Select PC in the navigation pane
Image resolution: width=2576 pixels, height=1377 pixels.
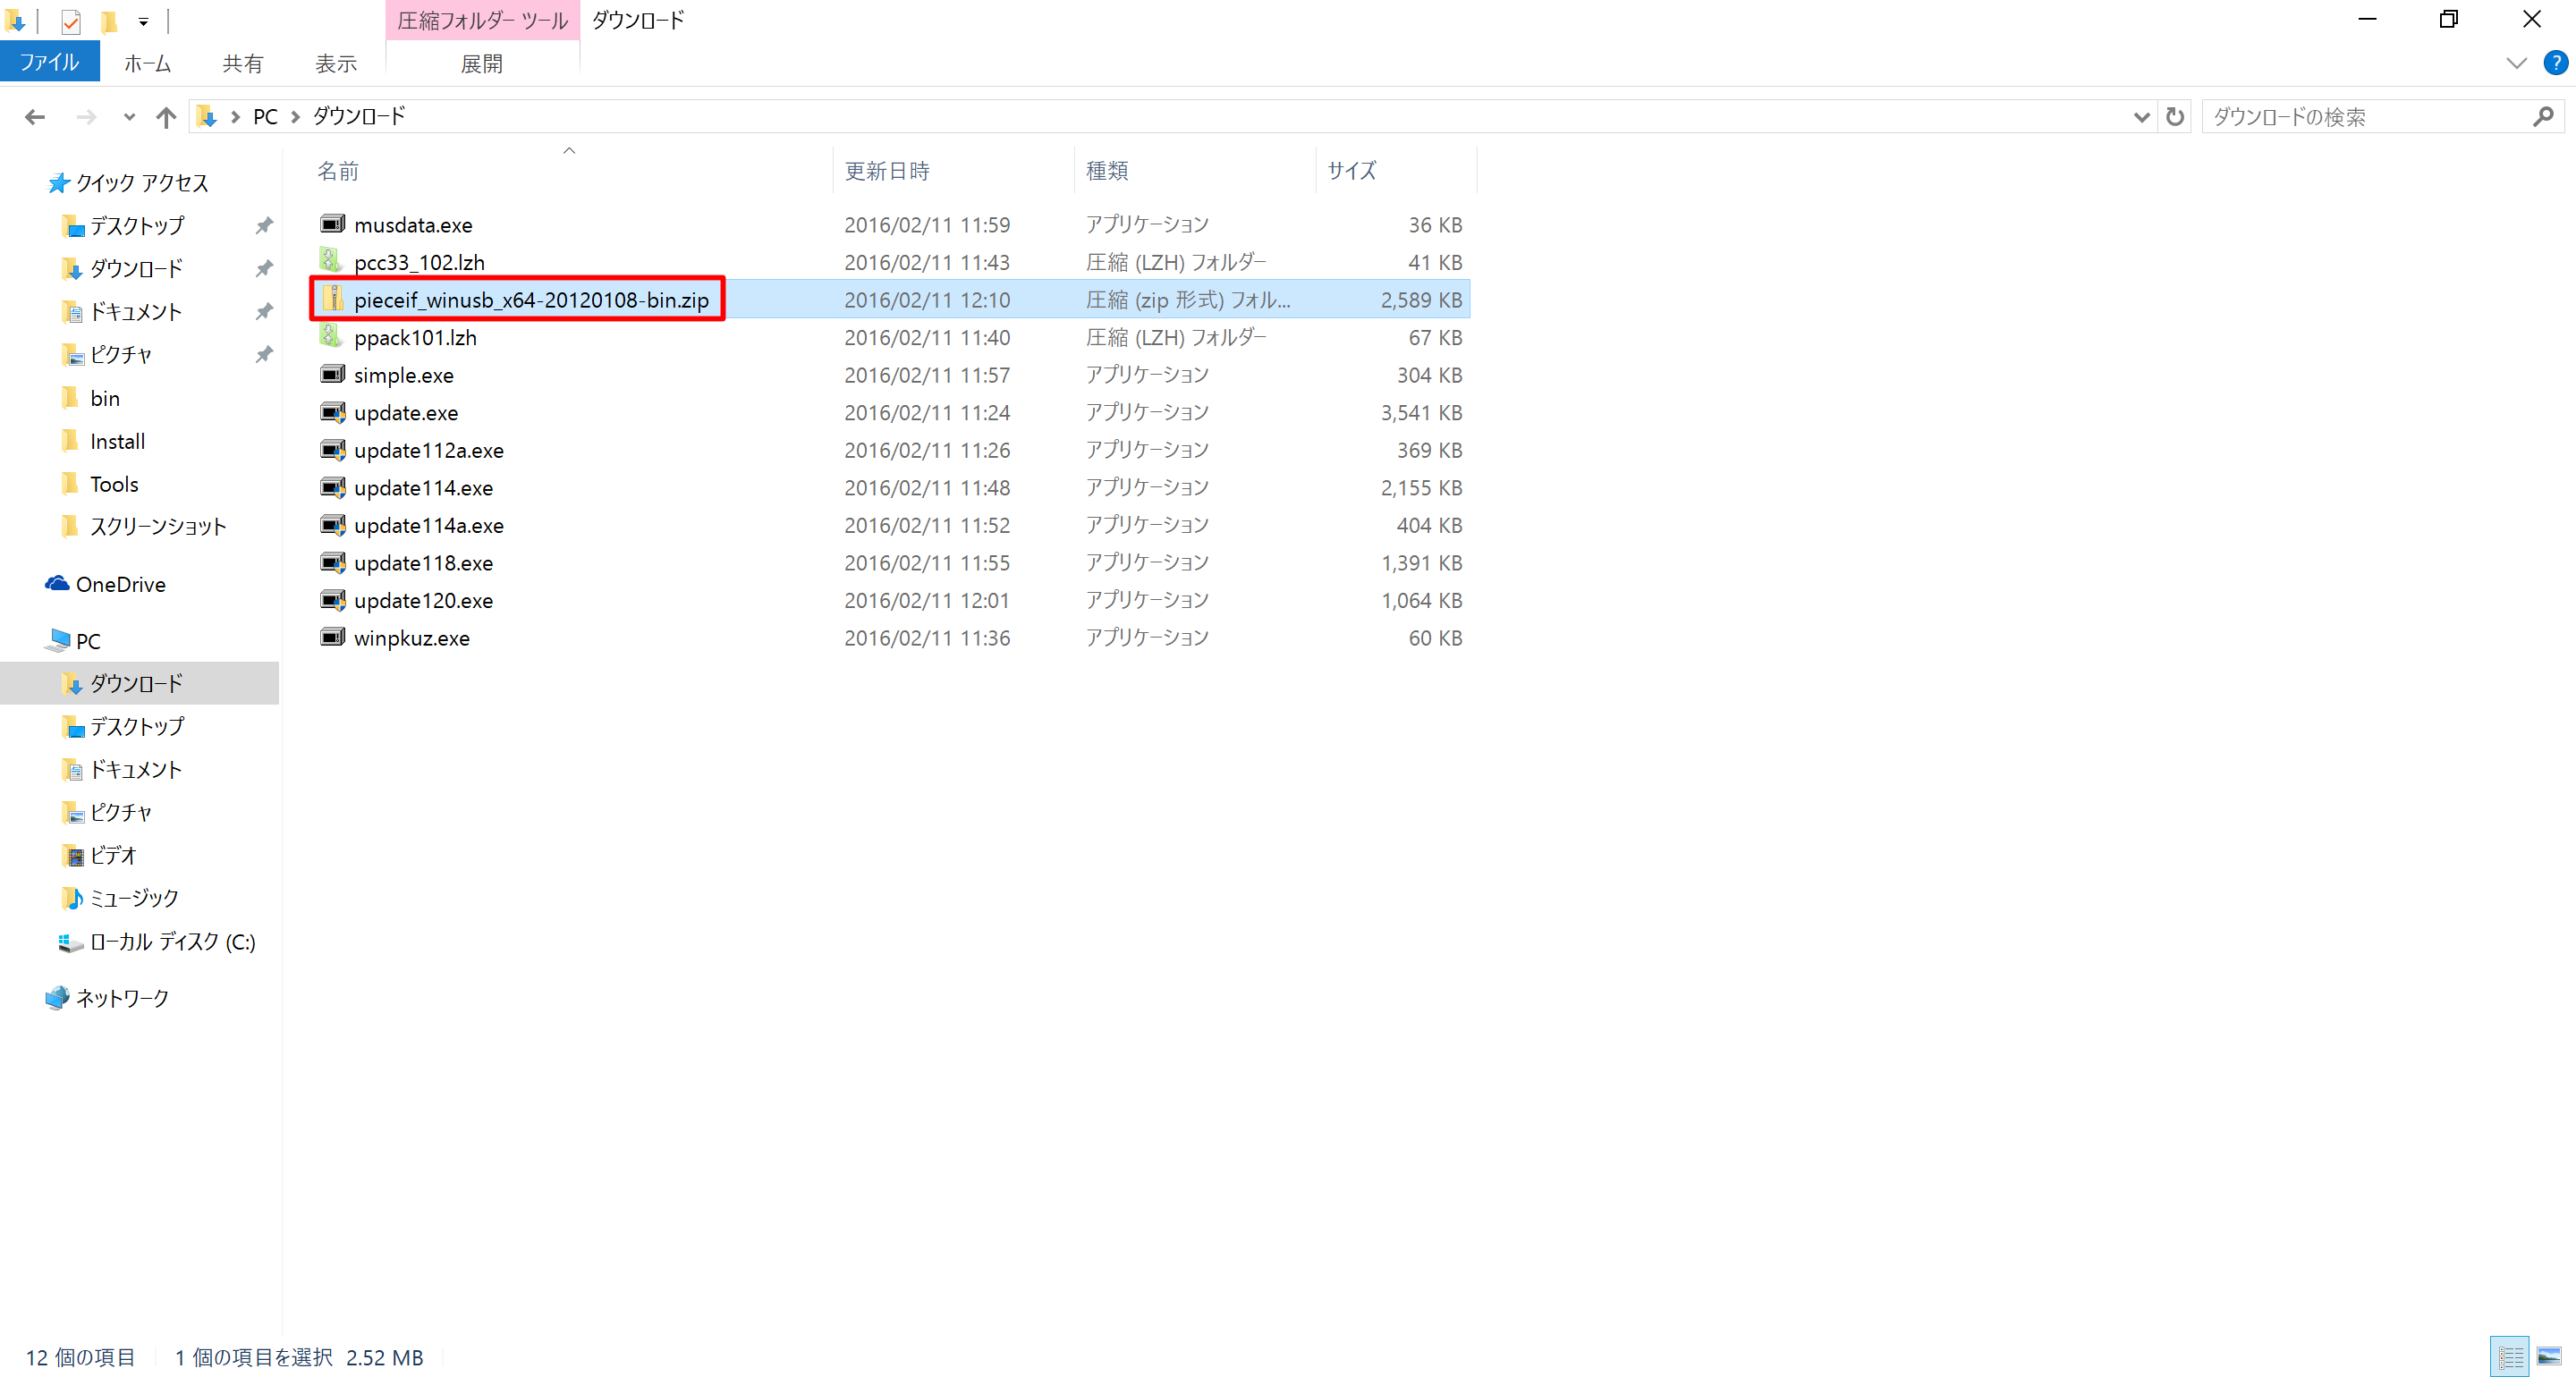(88, 641)
